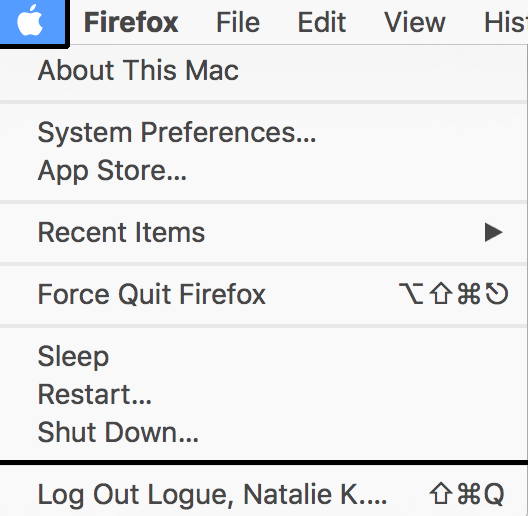Click the escape glyph beside Force Quit
This screenshot has height=516, width=528.
coord(497,294)
